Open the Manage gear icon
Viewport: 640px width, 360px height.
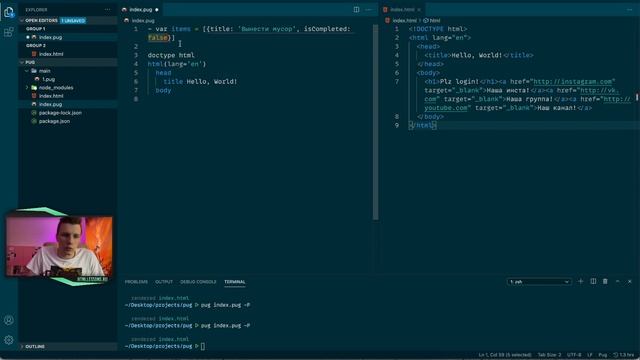[9, 340]
